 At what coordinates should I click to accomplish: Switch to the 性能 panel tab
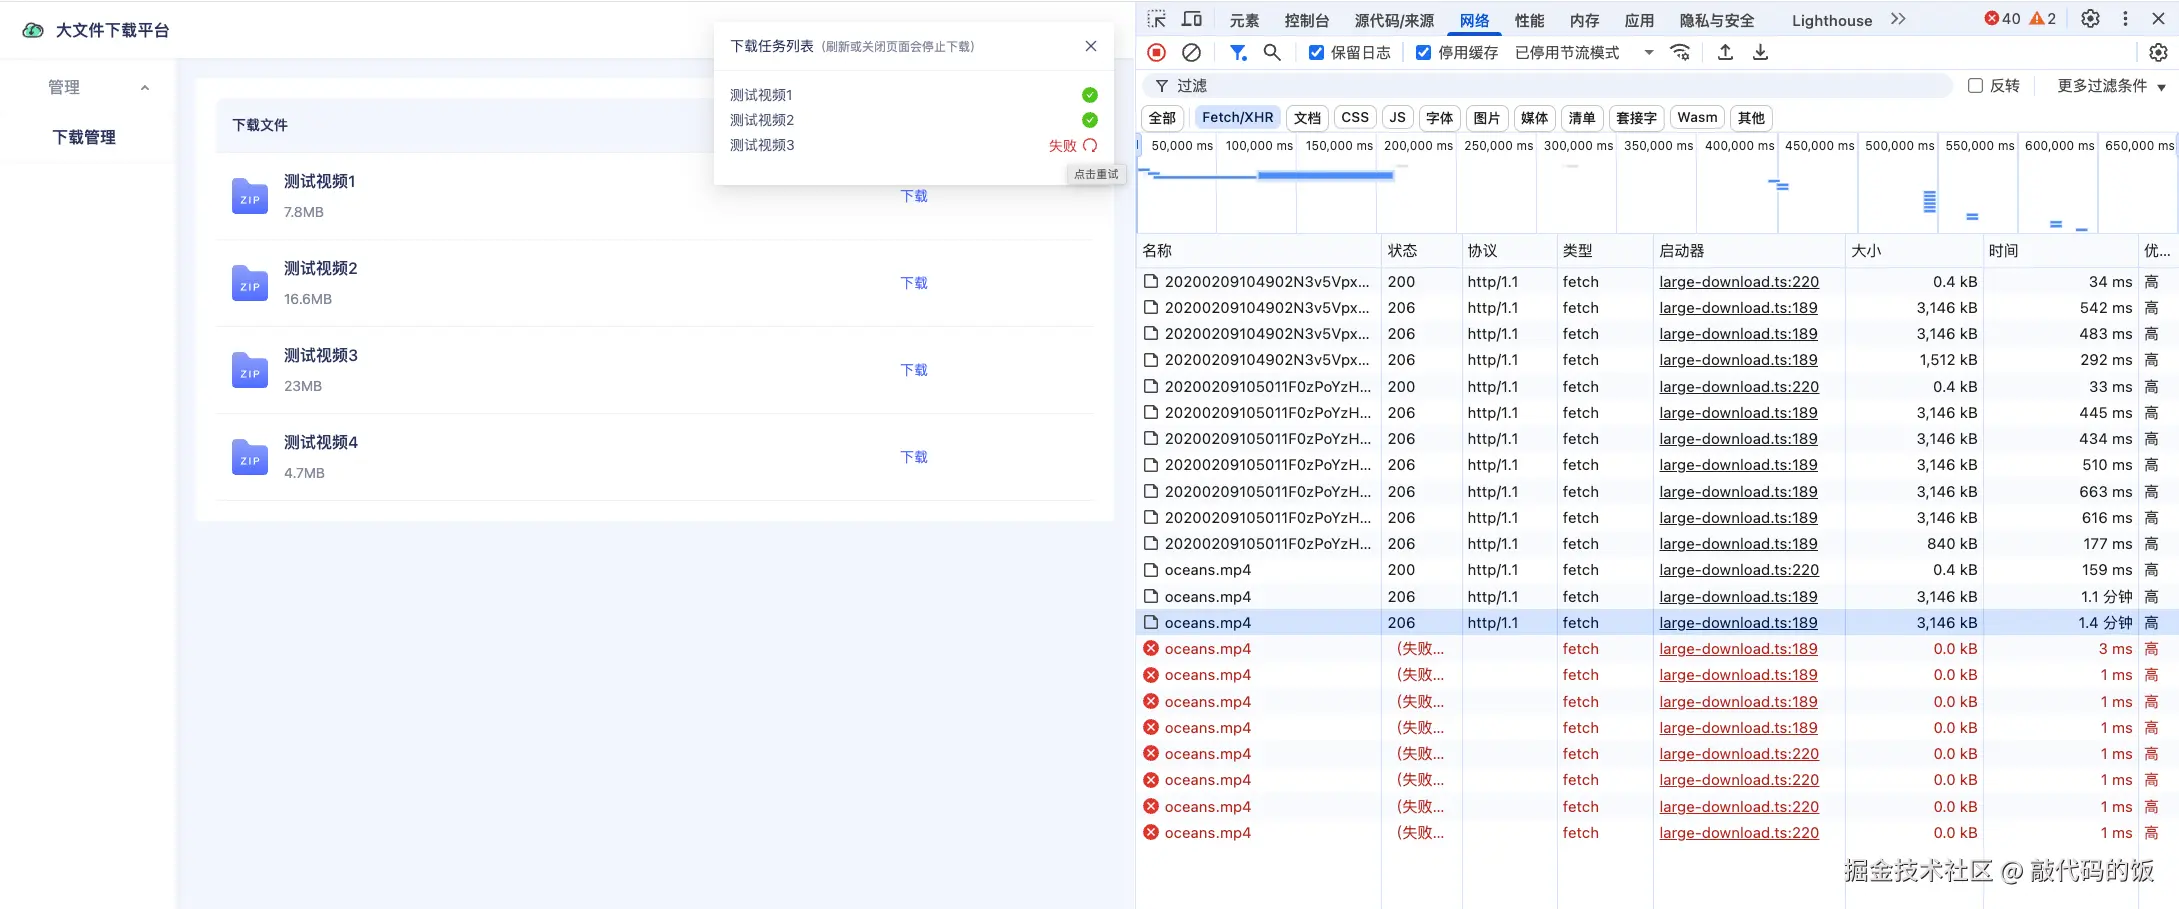pos(1528,19)
